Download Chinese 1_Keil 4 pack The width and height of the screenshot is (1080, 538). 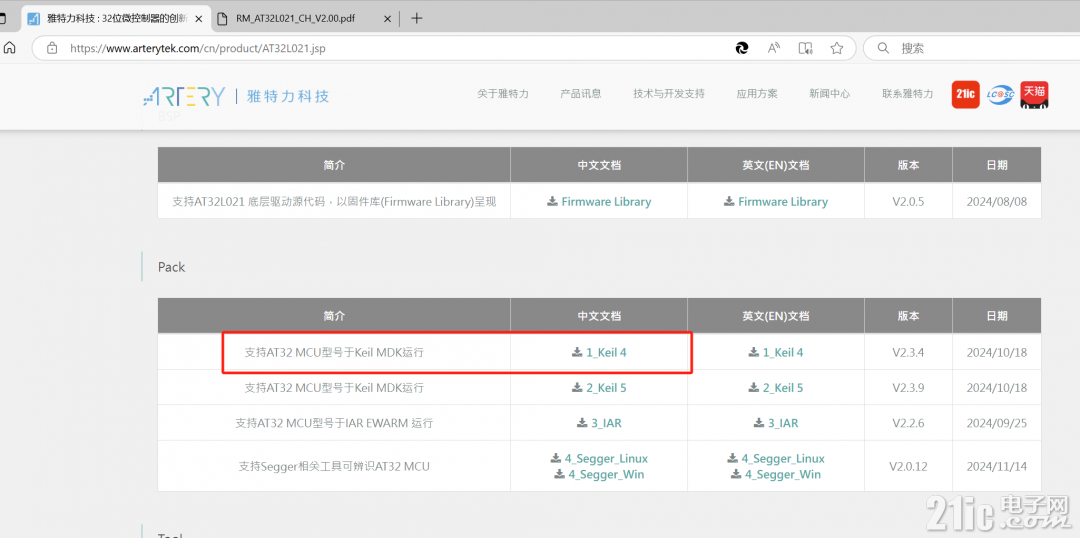599,353
